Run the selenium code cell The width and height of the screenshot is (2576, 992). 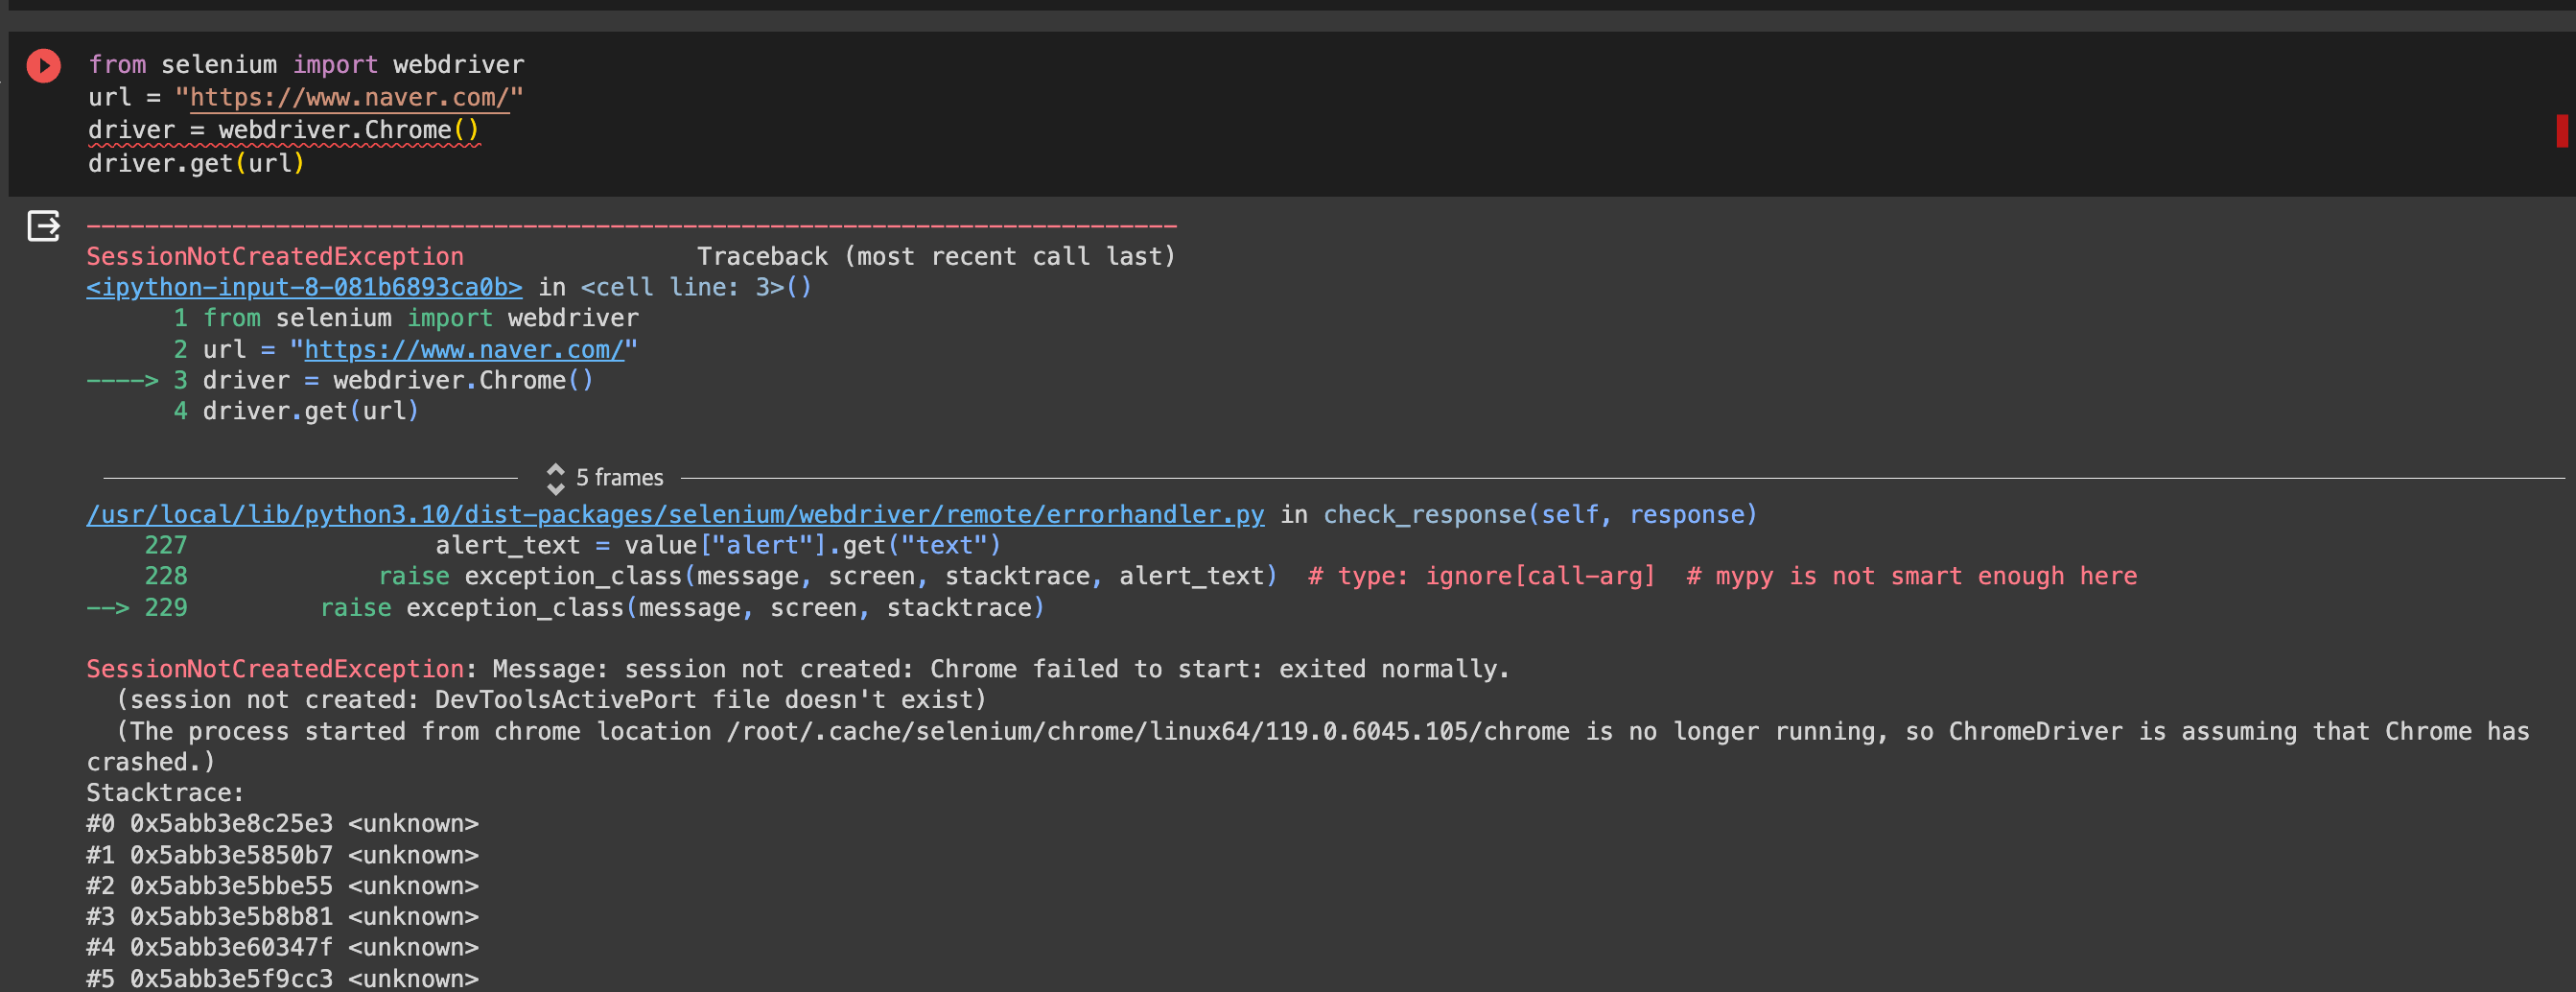(x=43, y=66)
